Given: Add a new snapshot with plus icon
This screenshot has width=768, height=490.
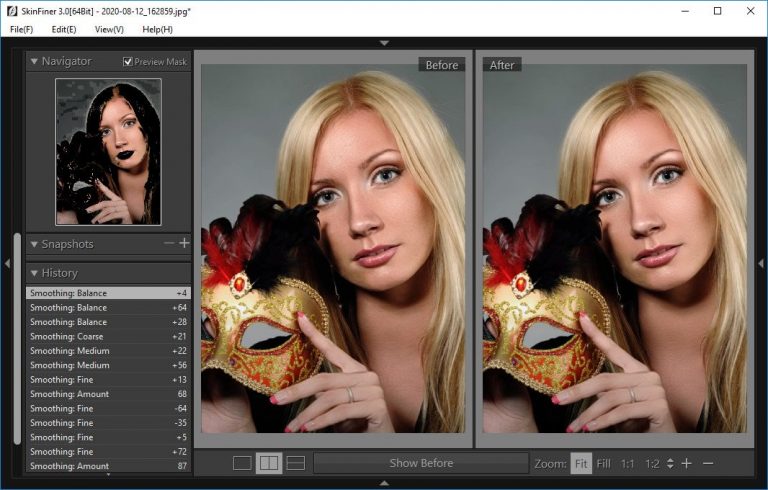Looking at the screenshot, I should tap(184, 243).
